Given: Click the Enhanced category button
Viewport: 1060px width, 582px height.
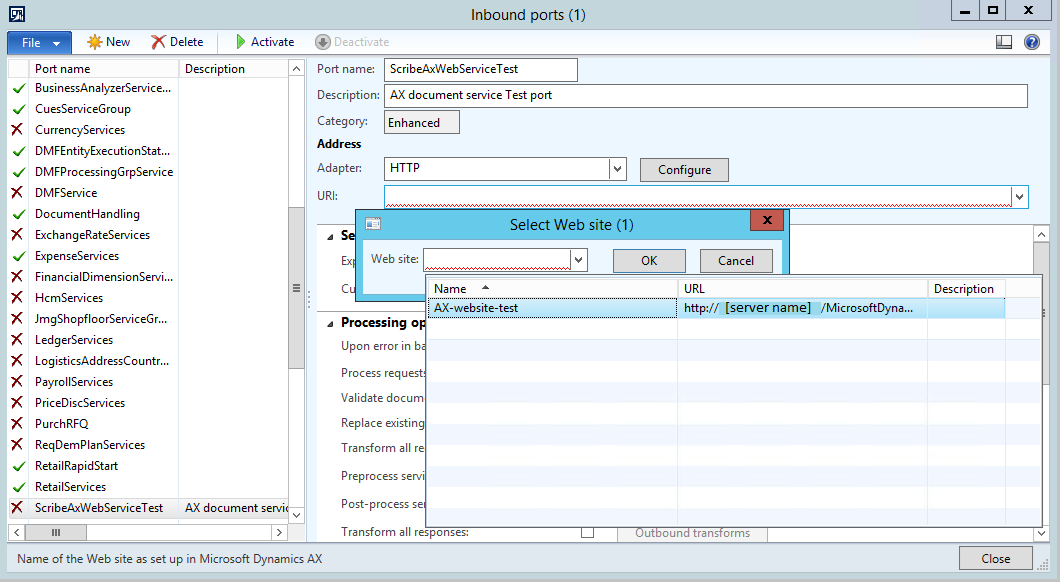Looking at the screenshot, I should click(422, 122).
